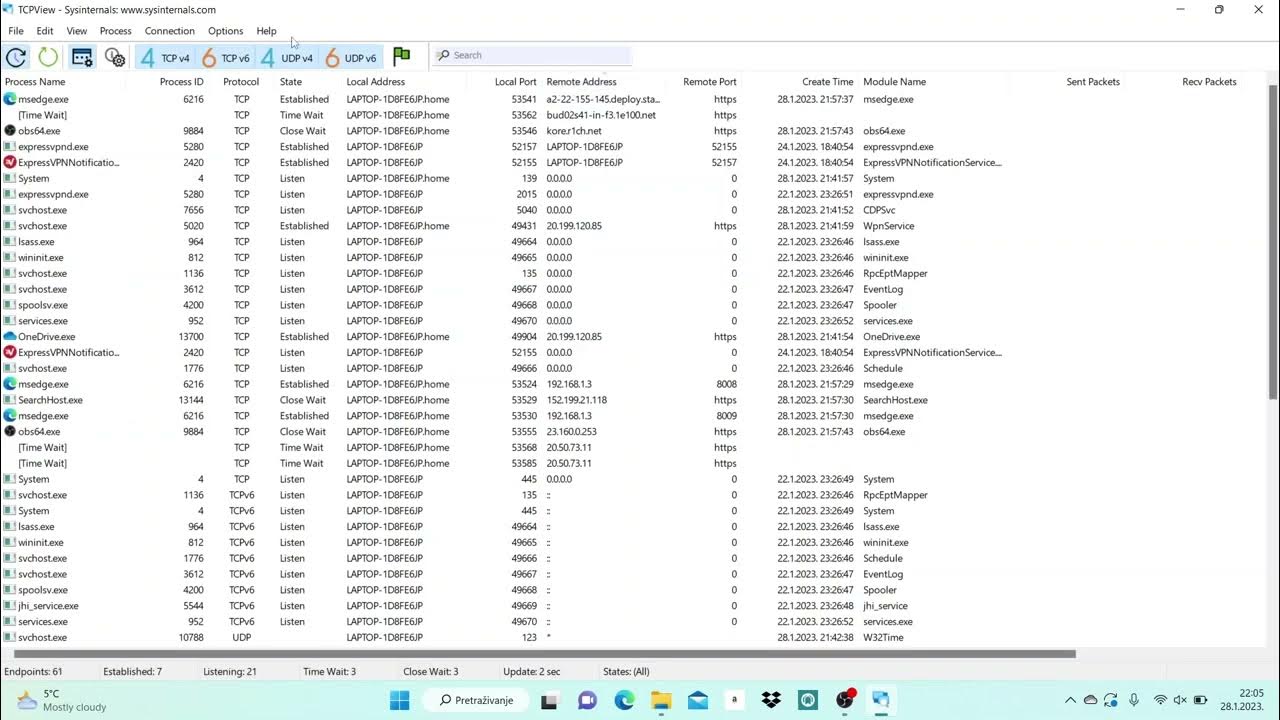1280x720 pixels.
Task: Open the weather widget 5°C
Action: click(x=60, y=700)
